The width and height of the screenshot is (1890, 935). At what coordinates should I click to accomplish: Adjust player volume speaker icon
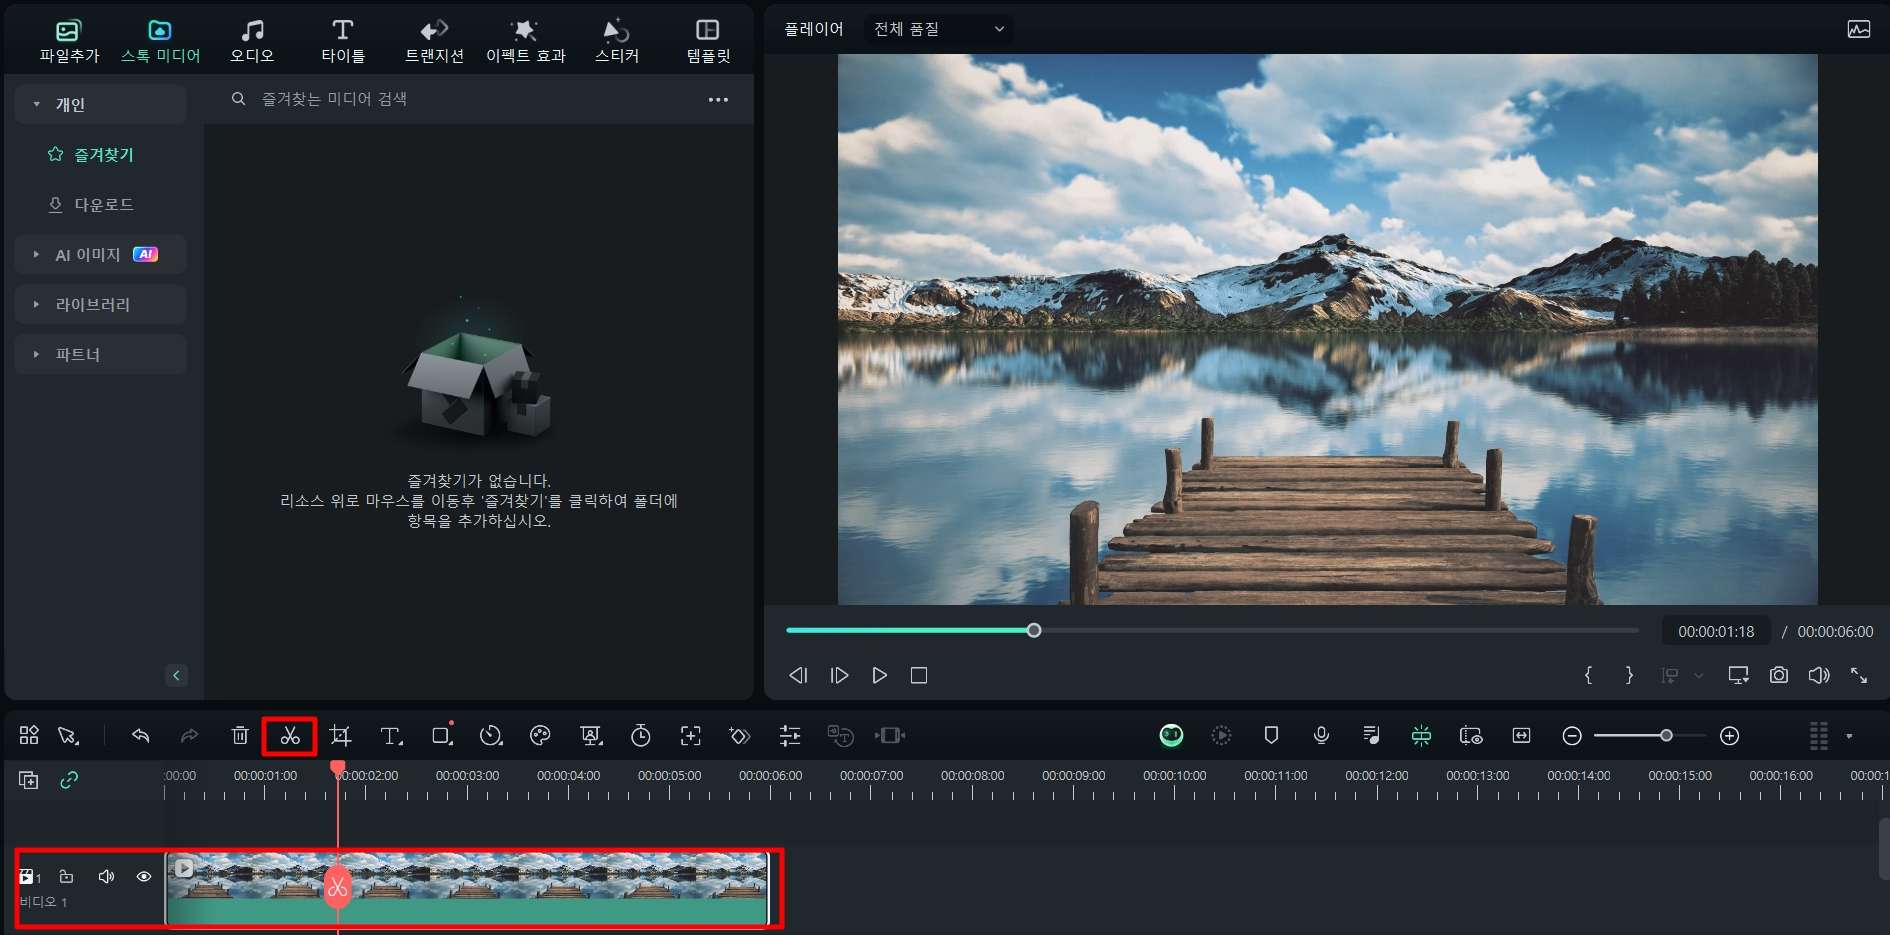1819,675
